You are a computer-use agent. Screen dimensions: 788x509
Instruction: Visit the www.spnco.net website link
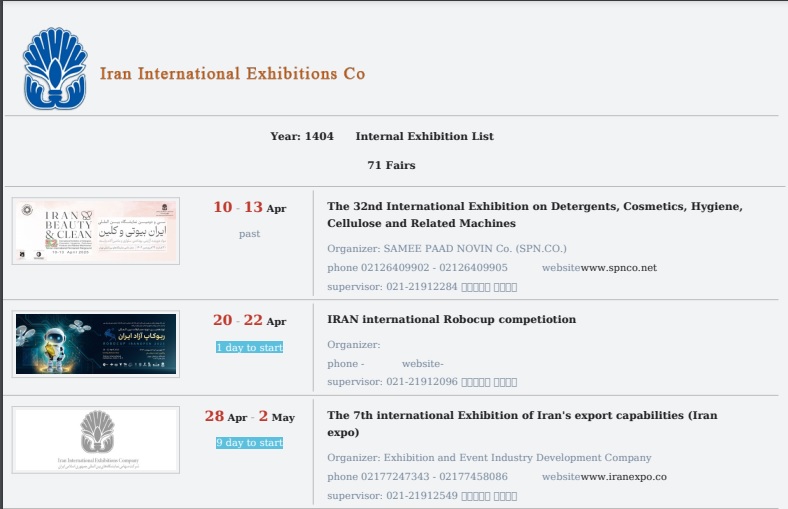[618, 268]
